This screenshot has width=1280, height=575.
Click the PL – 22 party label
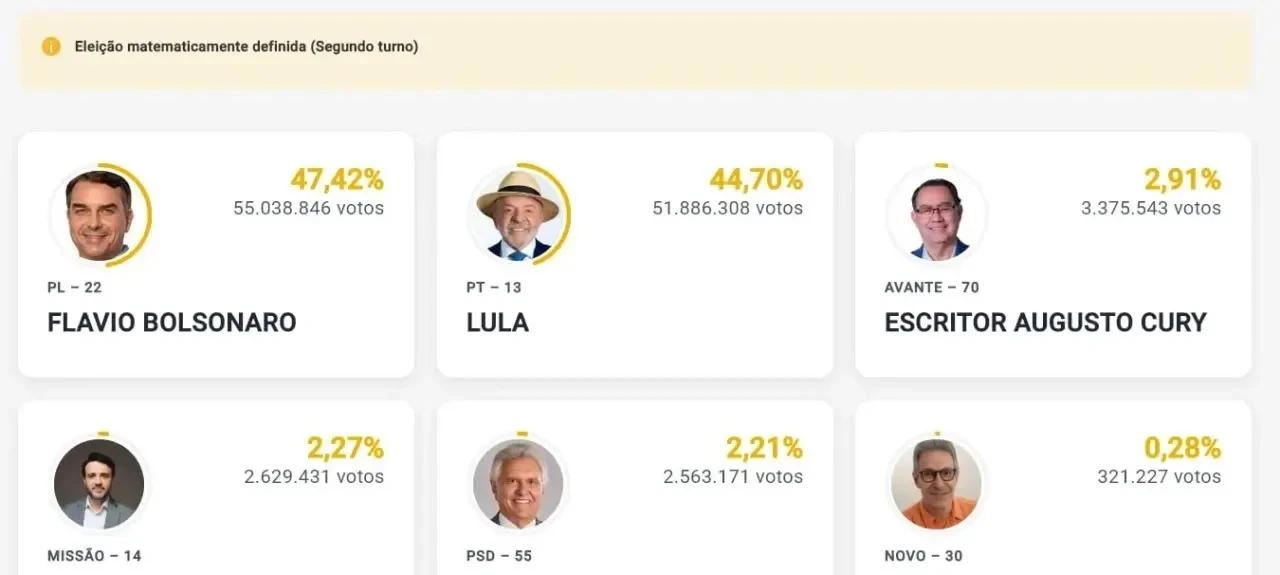(x=75, y=288)
